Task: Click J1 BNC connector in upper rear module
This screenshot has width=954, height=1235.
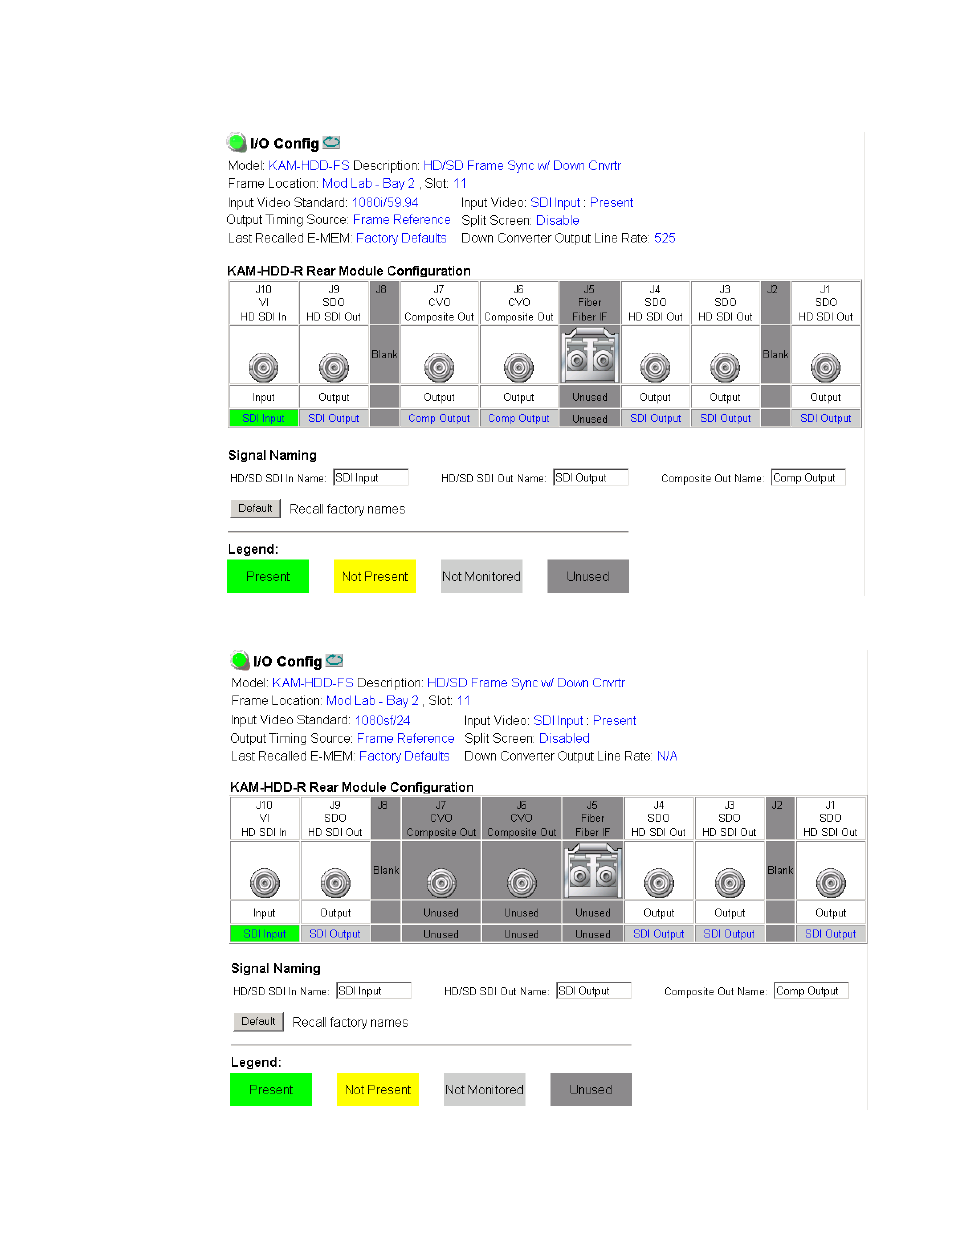Action: [825, 368]
